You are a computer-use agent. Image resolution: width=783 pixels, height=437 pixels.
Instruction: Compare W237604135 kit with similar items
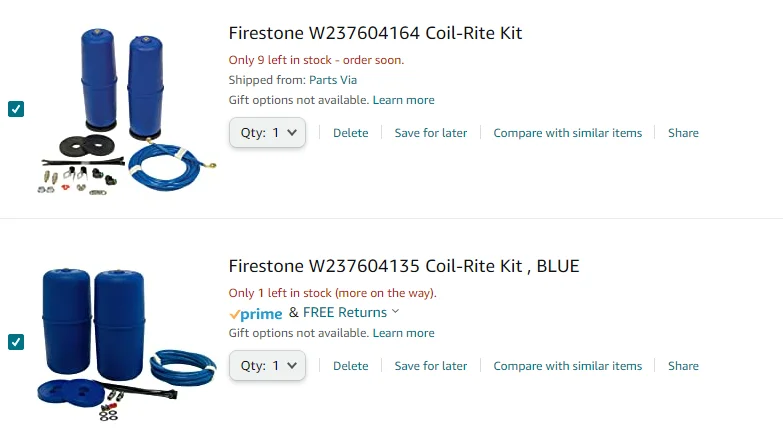[568, 366]
